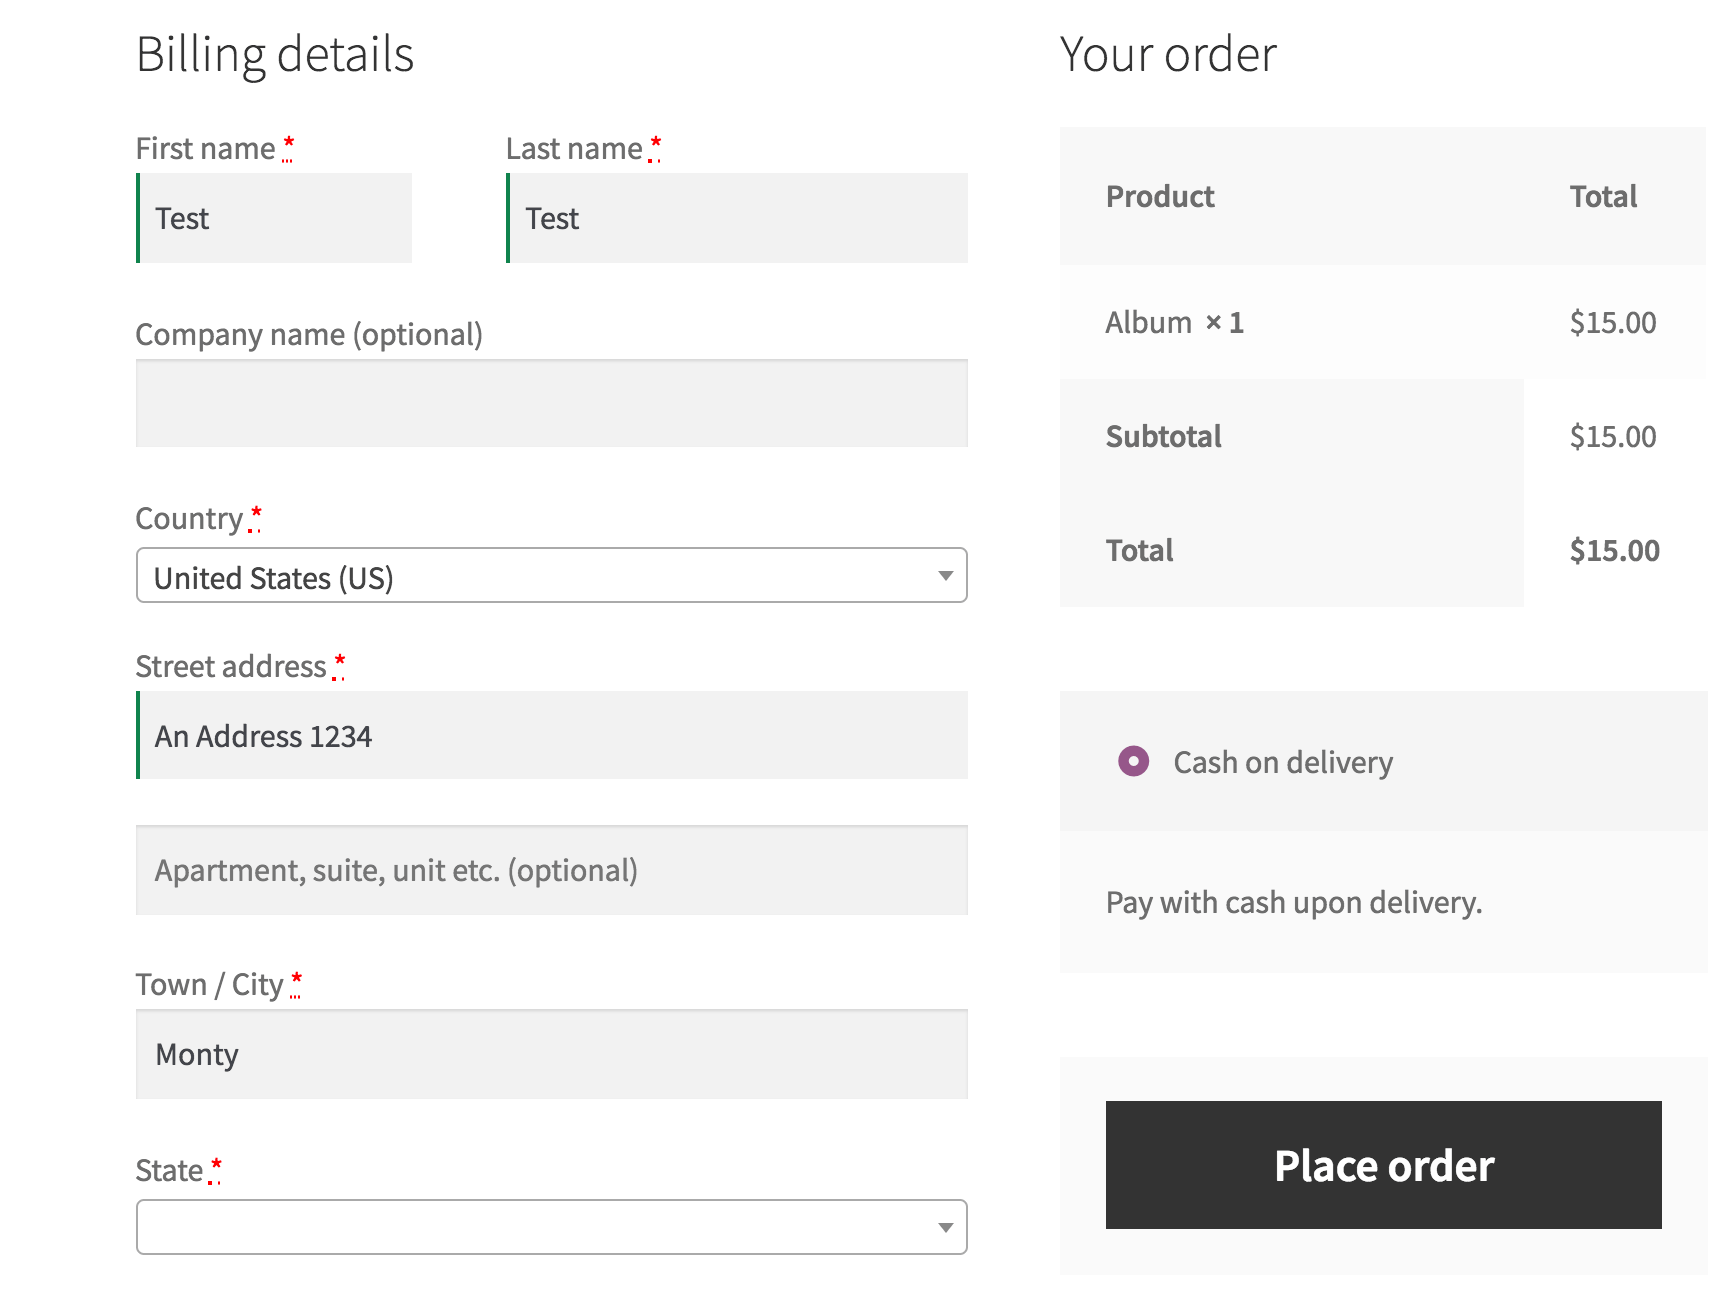The width and height of the screenshot is (1734, 1290).
Task: Click the Cash on delivery label
Action: click(x=1283, y=763)
